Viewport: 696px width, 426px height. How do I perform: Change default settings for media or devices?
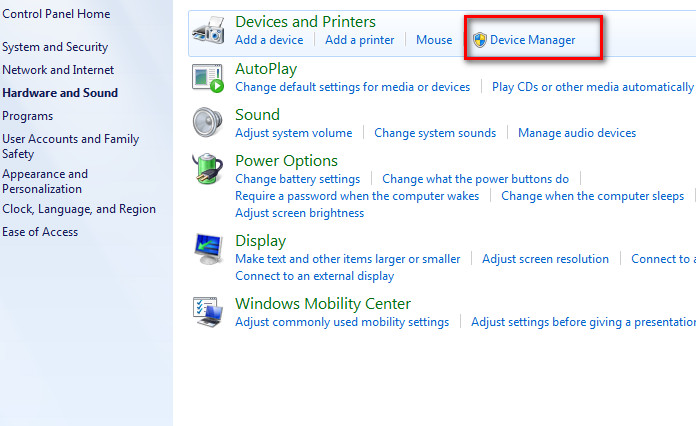352,87
